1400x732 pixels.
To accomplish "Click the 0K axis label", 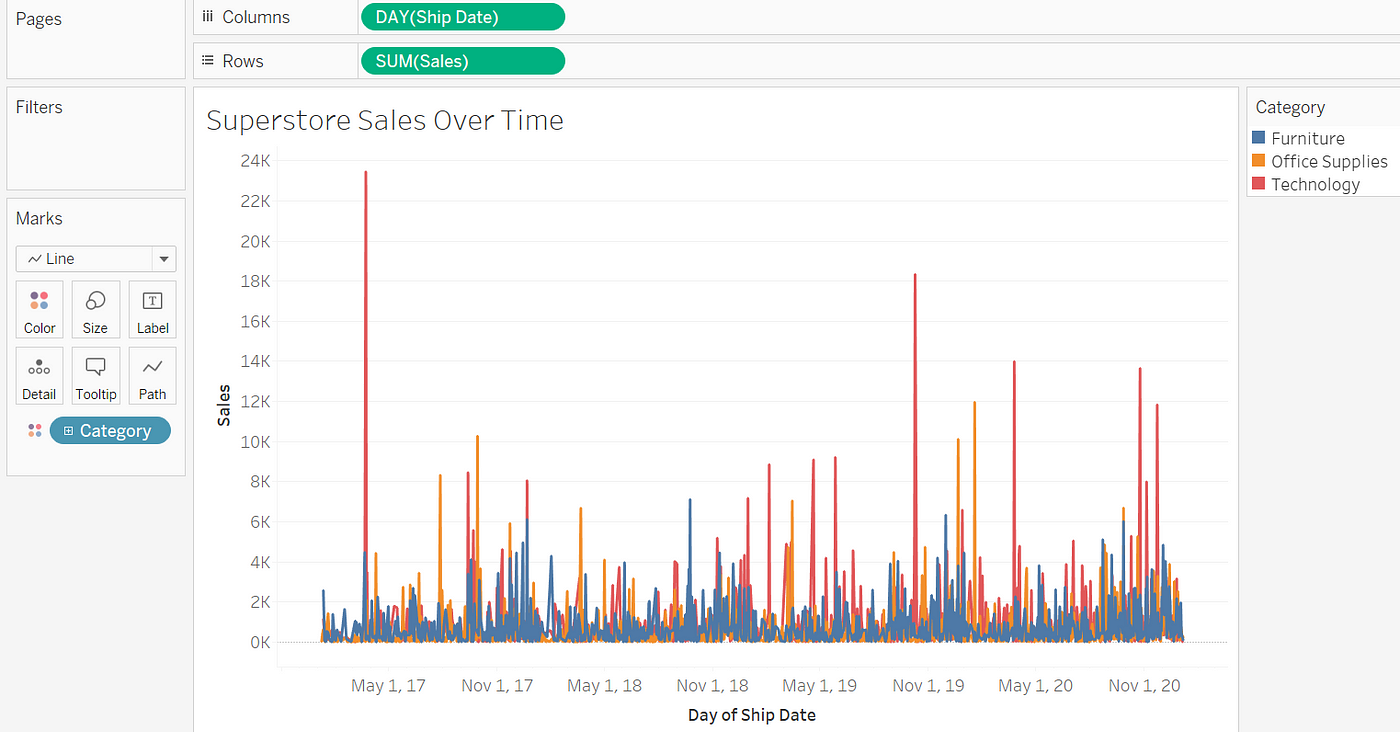I will point(260,642).
